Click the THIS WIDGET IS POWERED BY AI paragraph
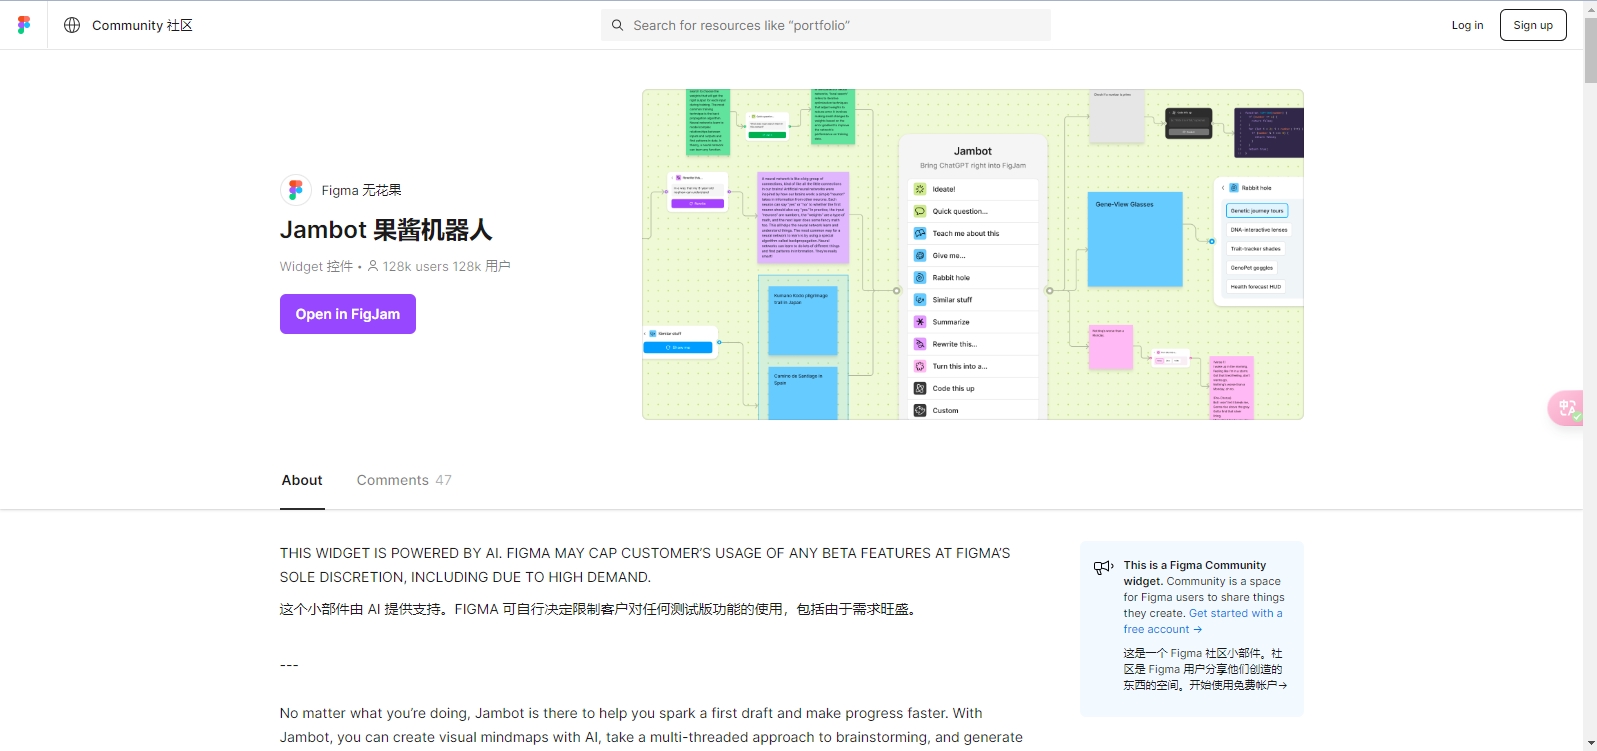 [645, 565]
